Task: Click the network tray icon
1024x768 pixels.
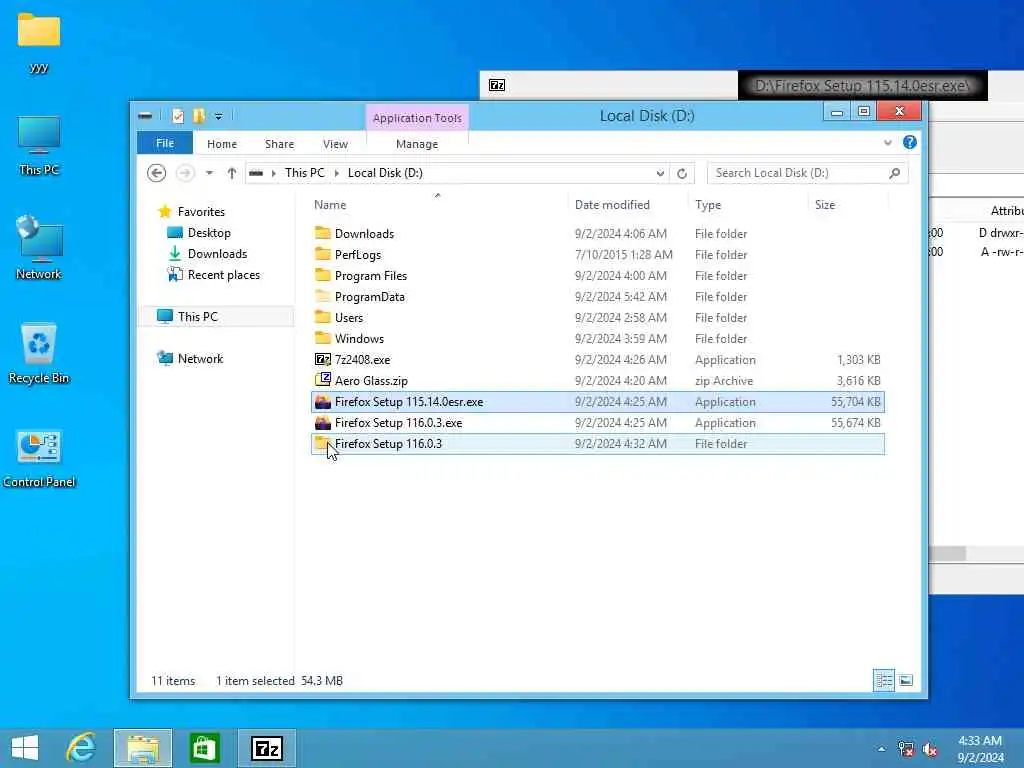Action: click(906, 749)
